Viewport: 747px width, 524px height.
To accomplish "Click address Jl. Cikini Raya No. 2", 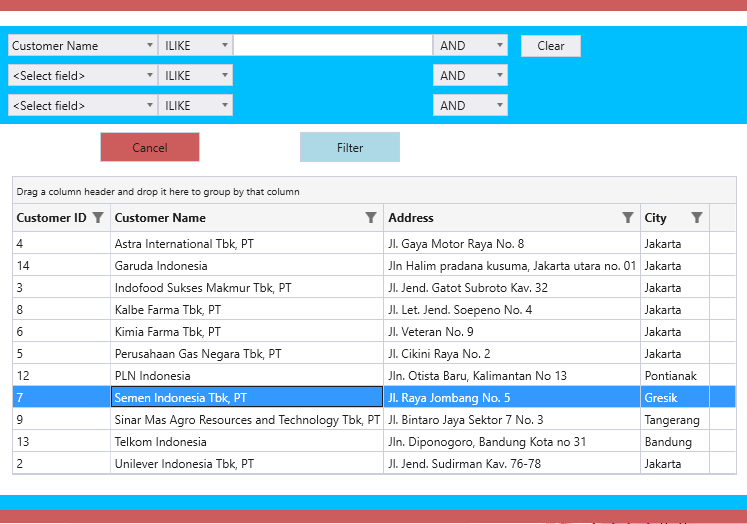I will pos(512,353).
